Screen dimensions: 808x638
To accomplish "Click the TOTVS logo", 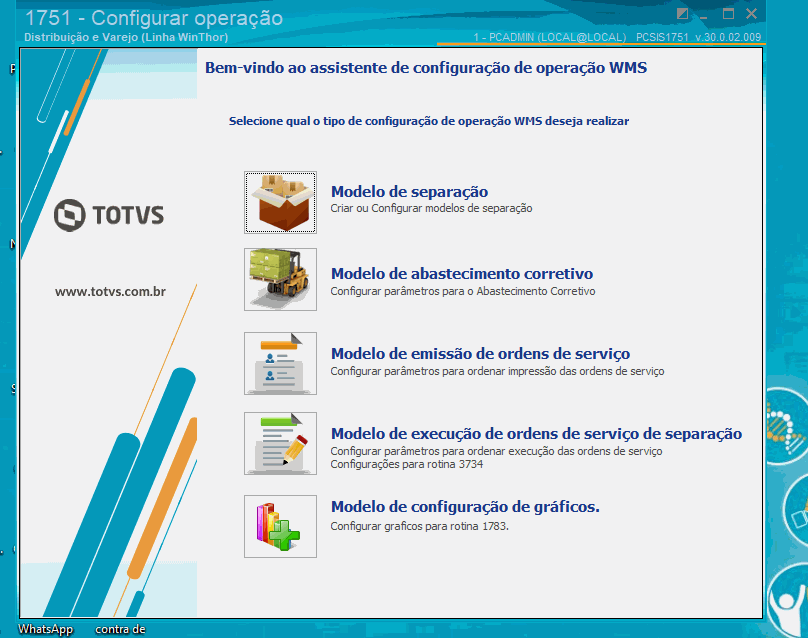I will coord(109,215).
